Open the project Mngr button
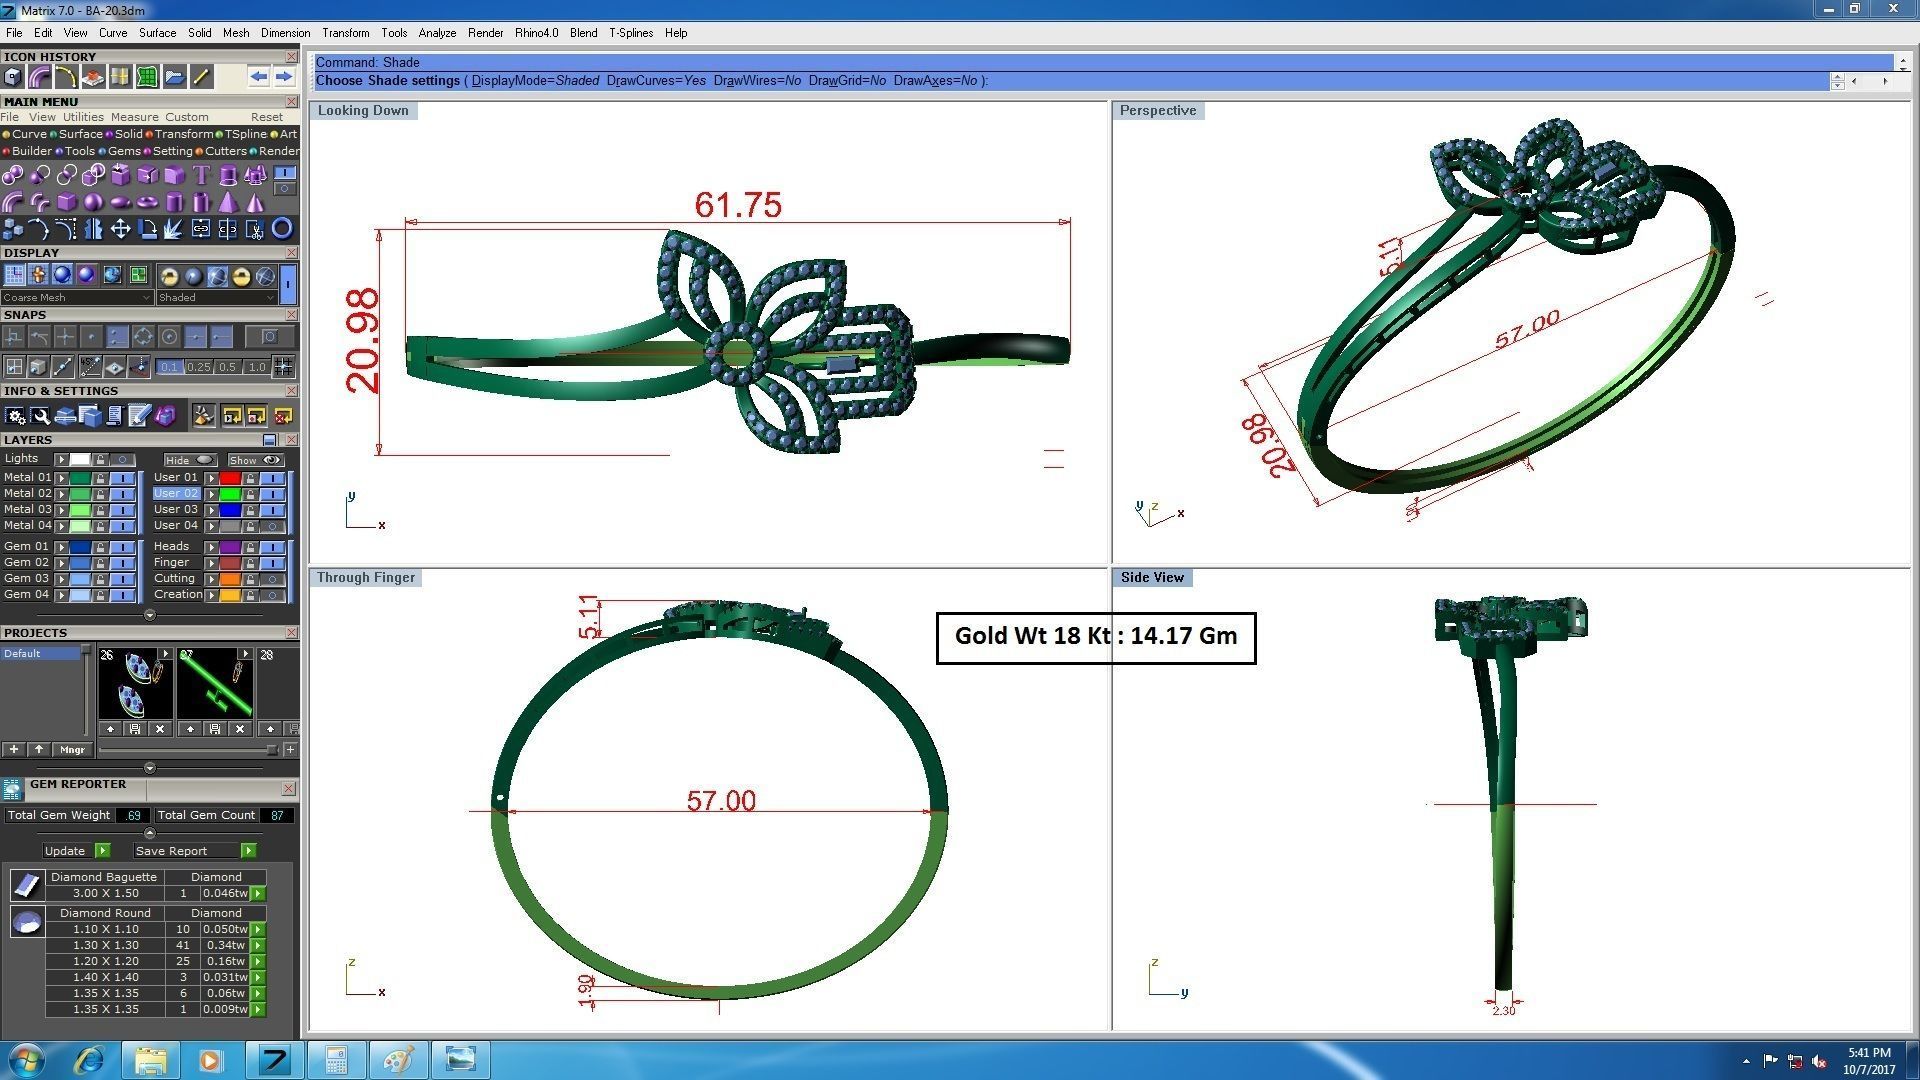The width and height of the screenshot is (1920, 1080). point(73,750)
